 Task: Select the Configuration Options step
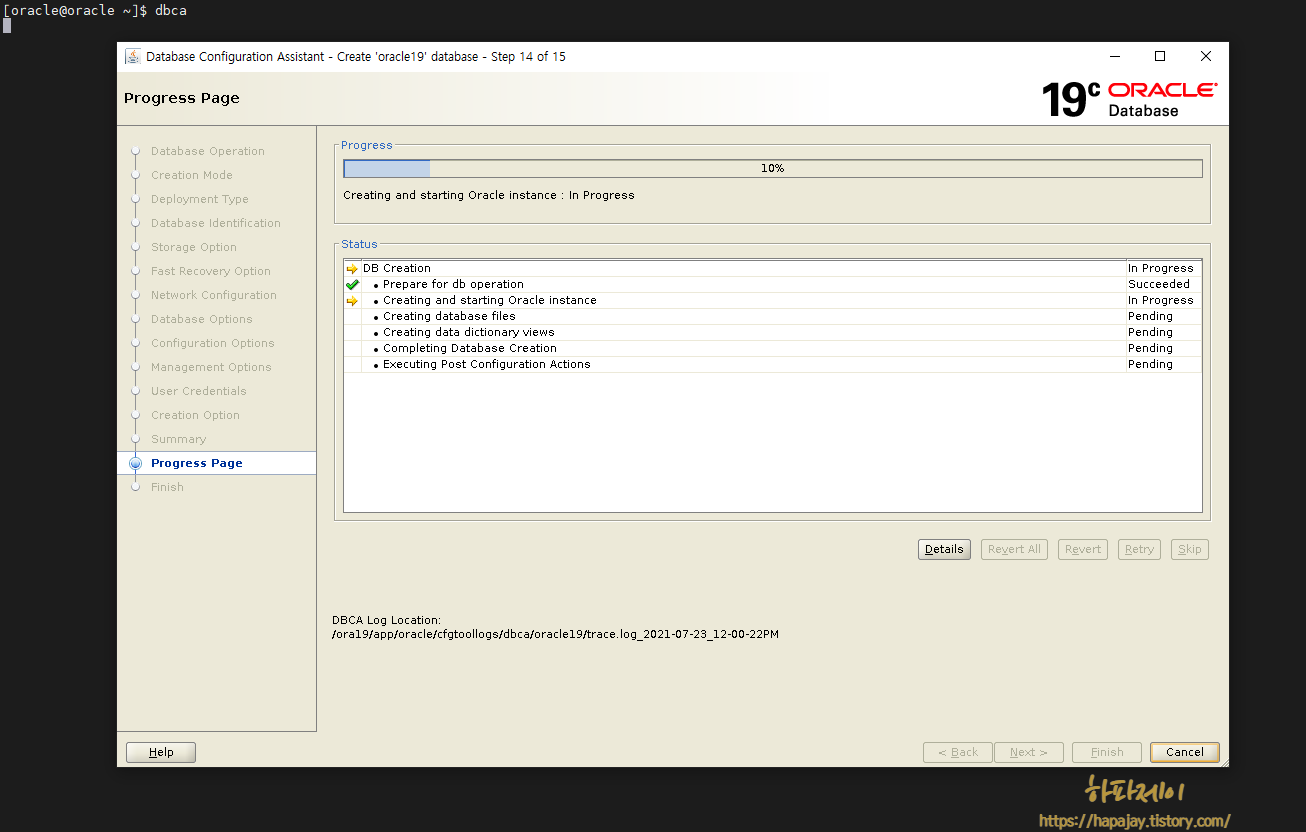(x=213, y=343)
